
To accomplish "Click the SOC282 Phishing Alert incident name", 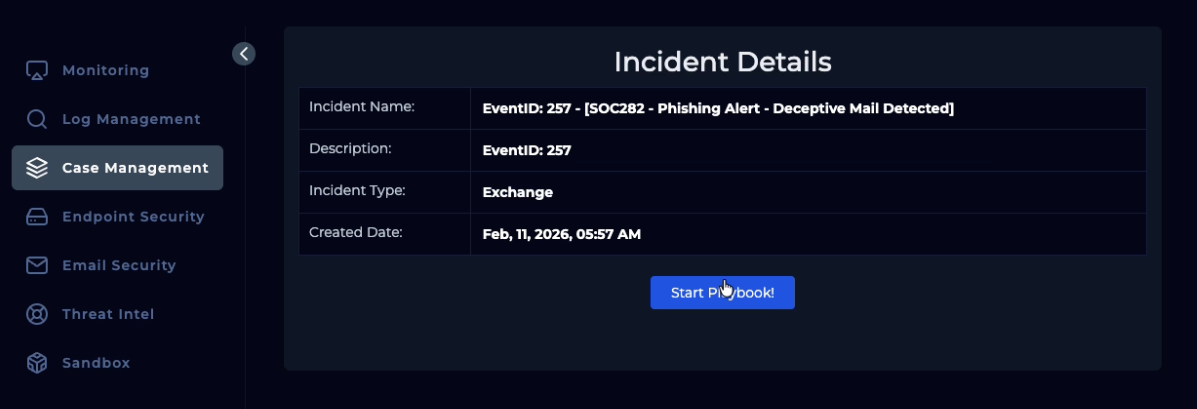I will click(x=717, y=108).
